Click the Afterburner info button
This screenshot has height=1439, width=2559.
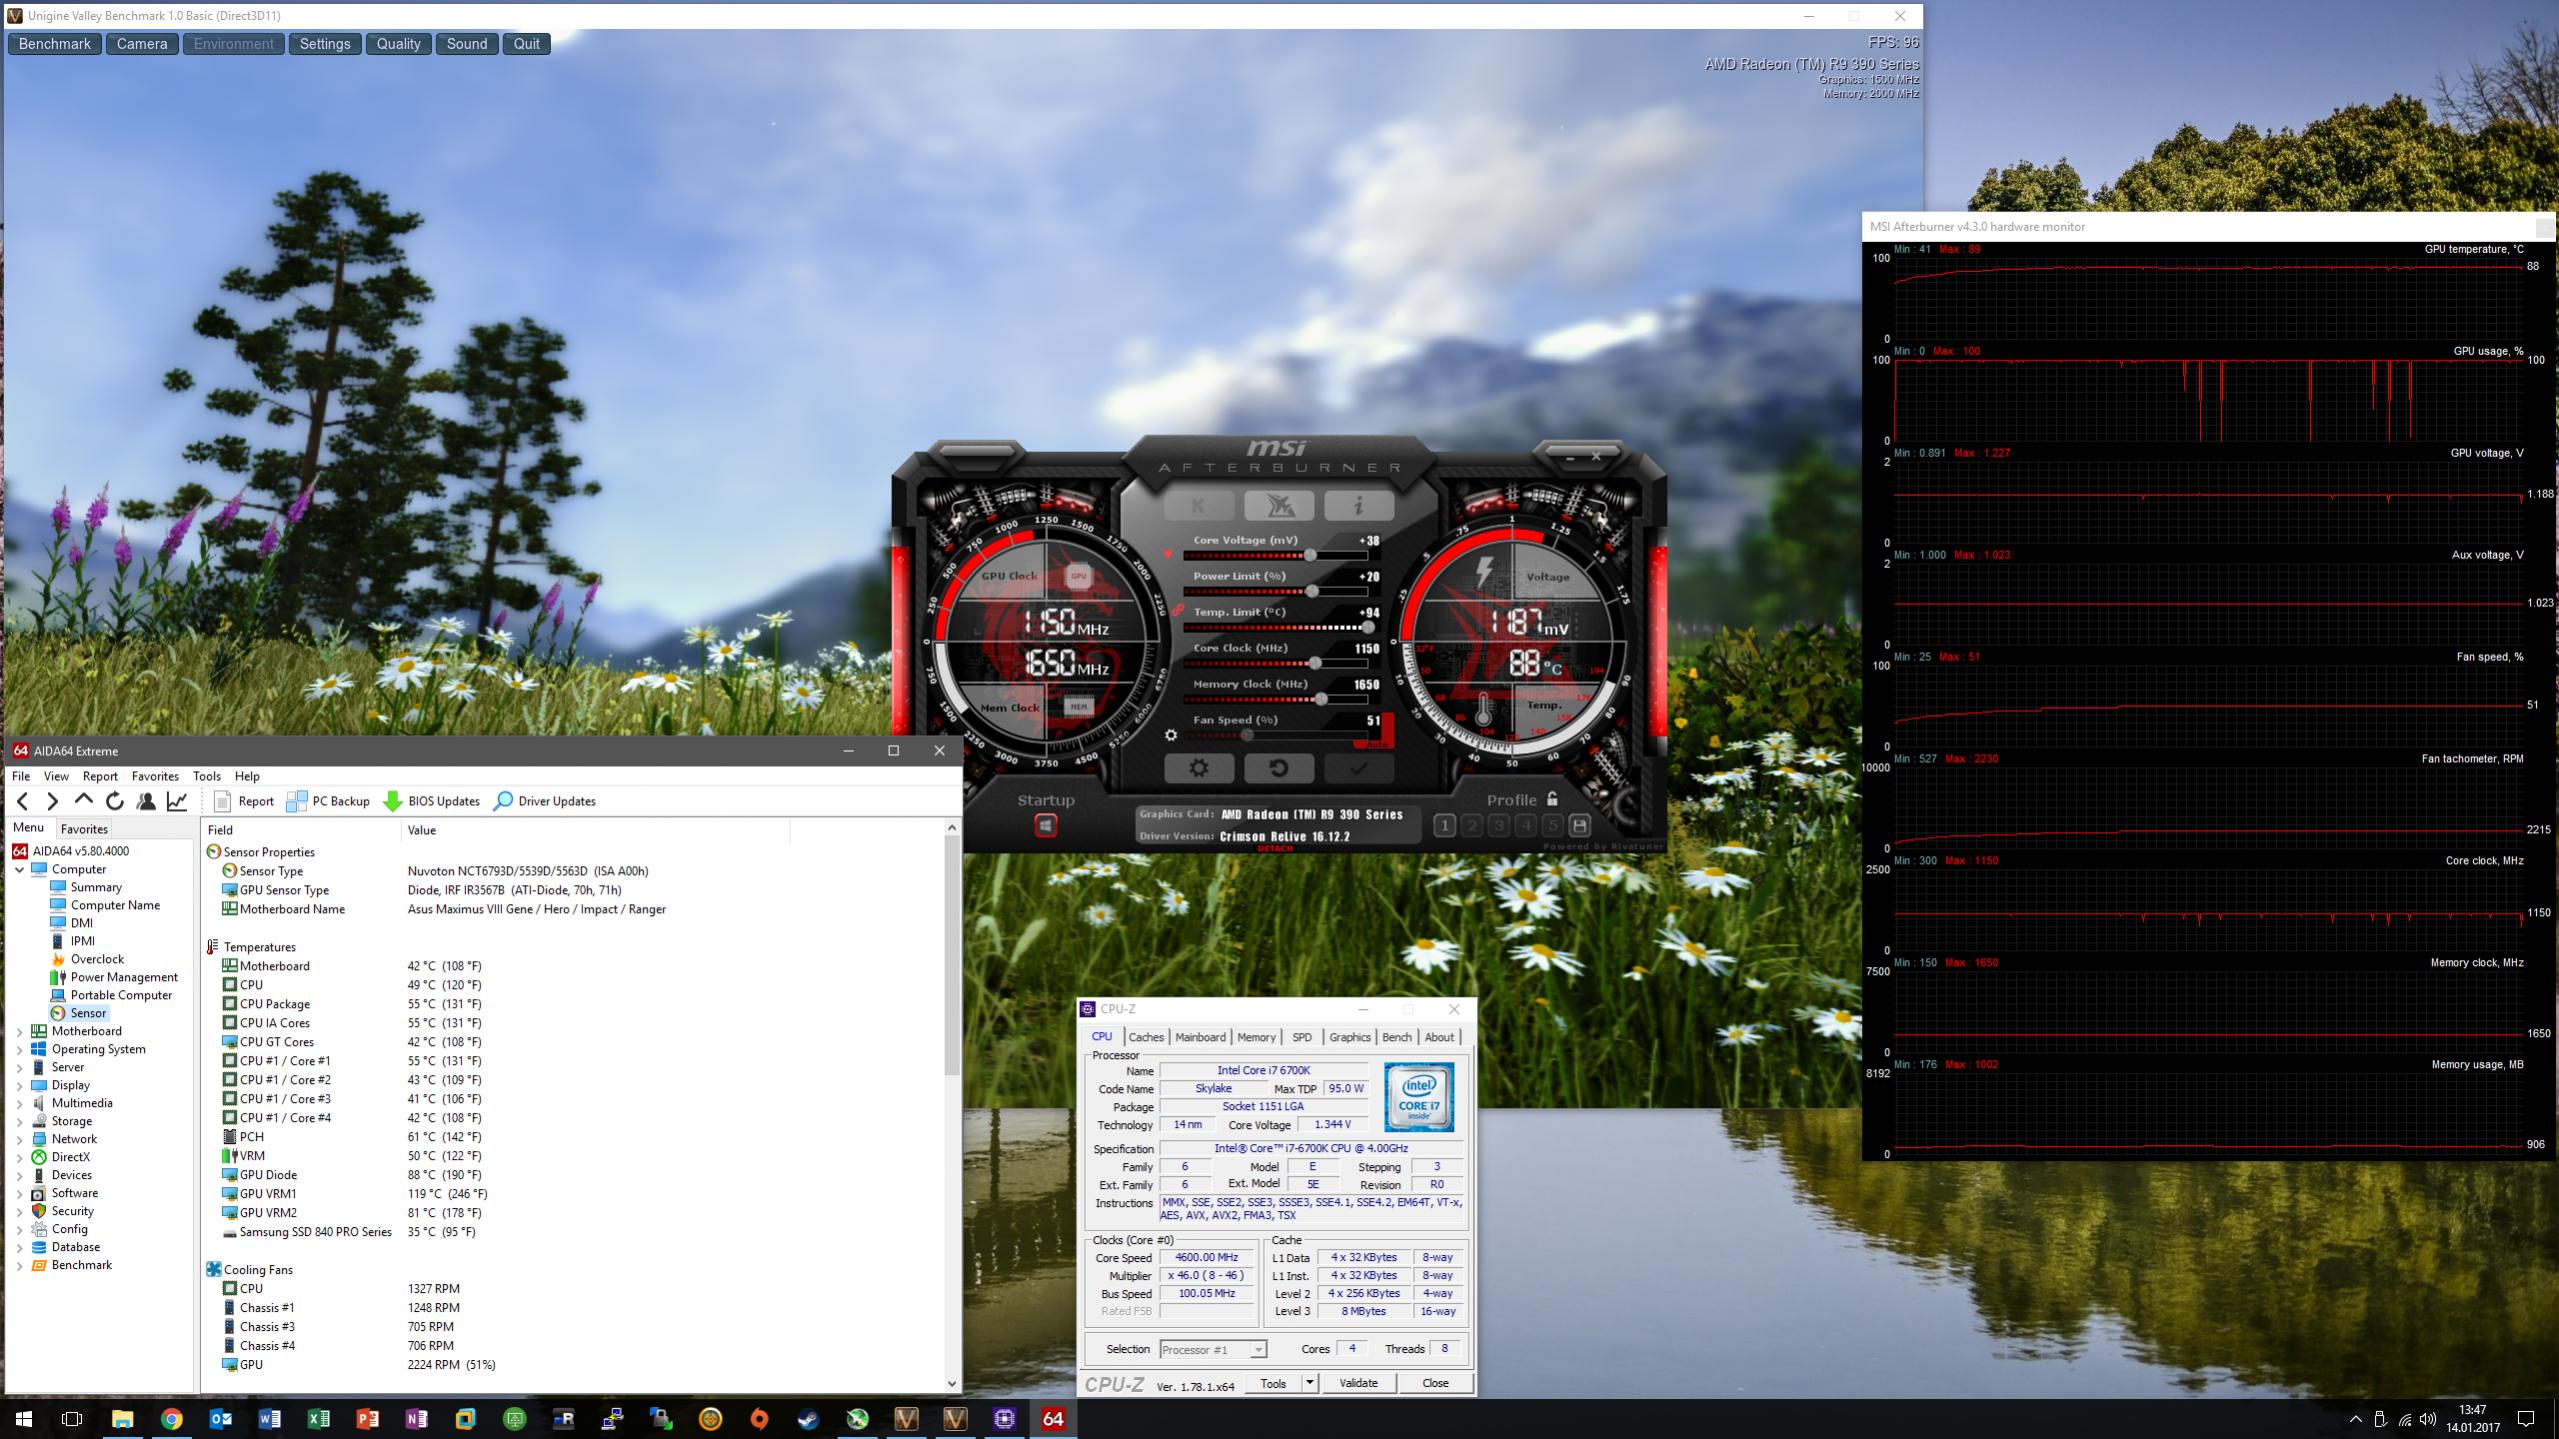pyautogui.click(x=1358, y=506)
